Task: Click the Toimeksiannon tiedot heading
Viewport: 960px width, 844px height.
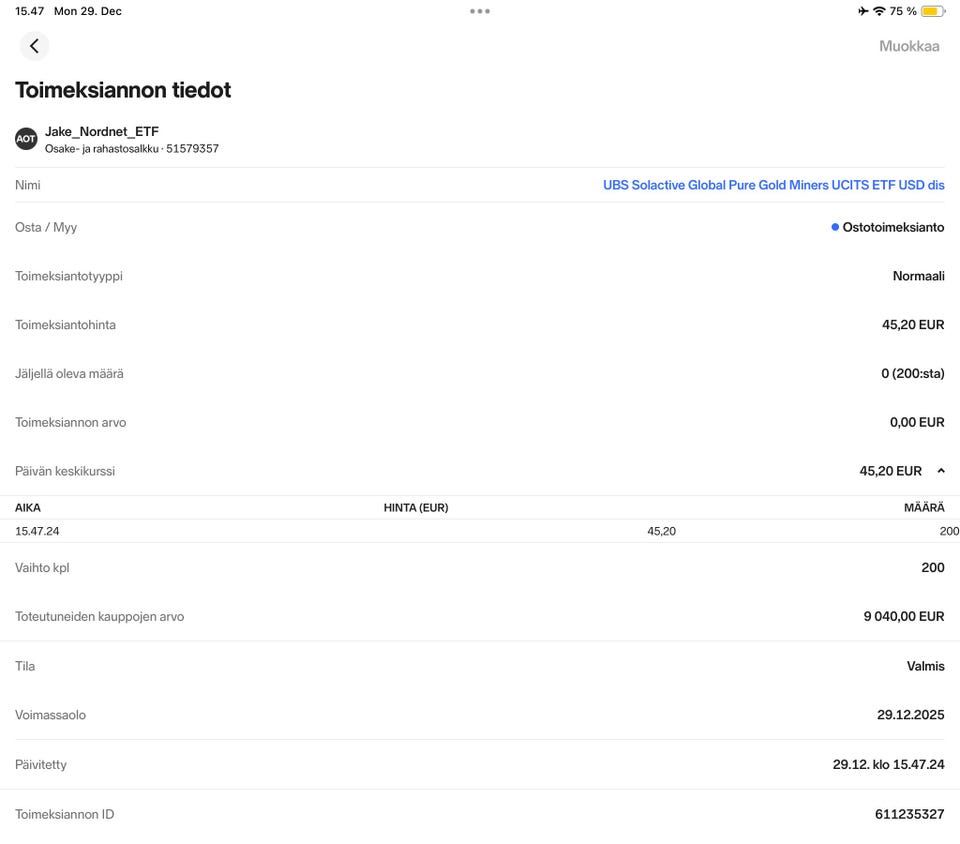Action: click(123, 90)
